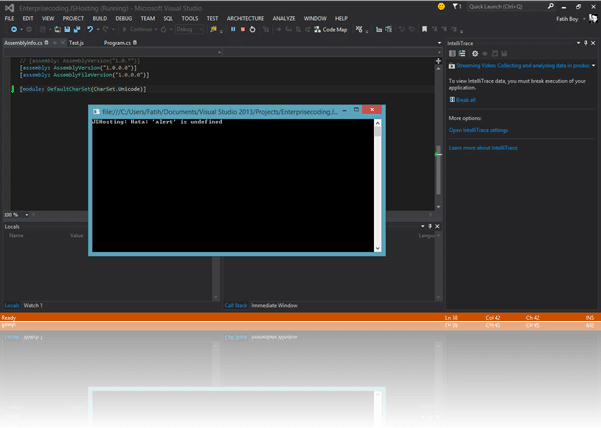Pin the IntelliTrace panel
The image size is (601, 428).
585,43
